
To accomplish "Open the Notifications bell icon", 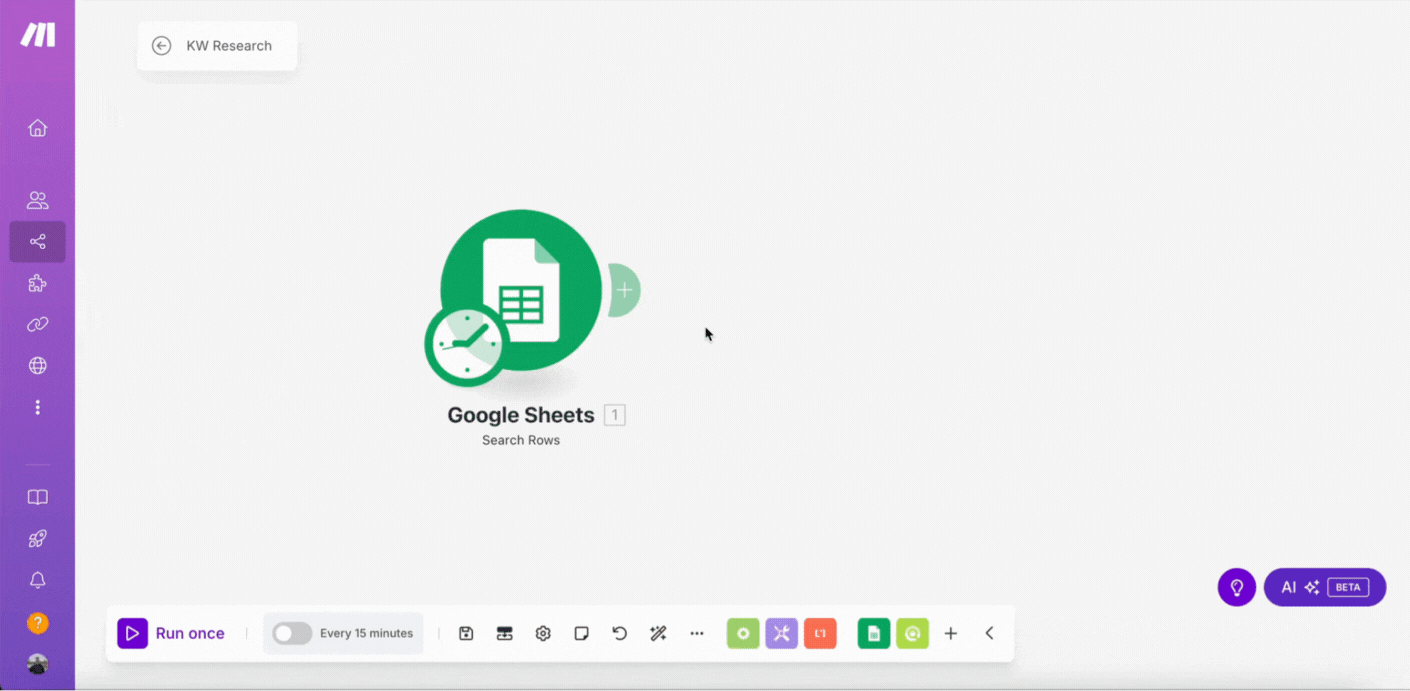I will point(38,580).
